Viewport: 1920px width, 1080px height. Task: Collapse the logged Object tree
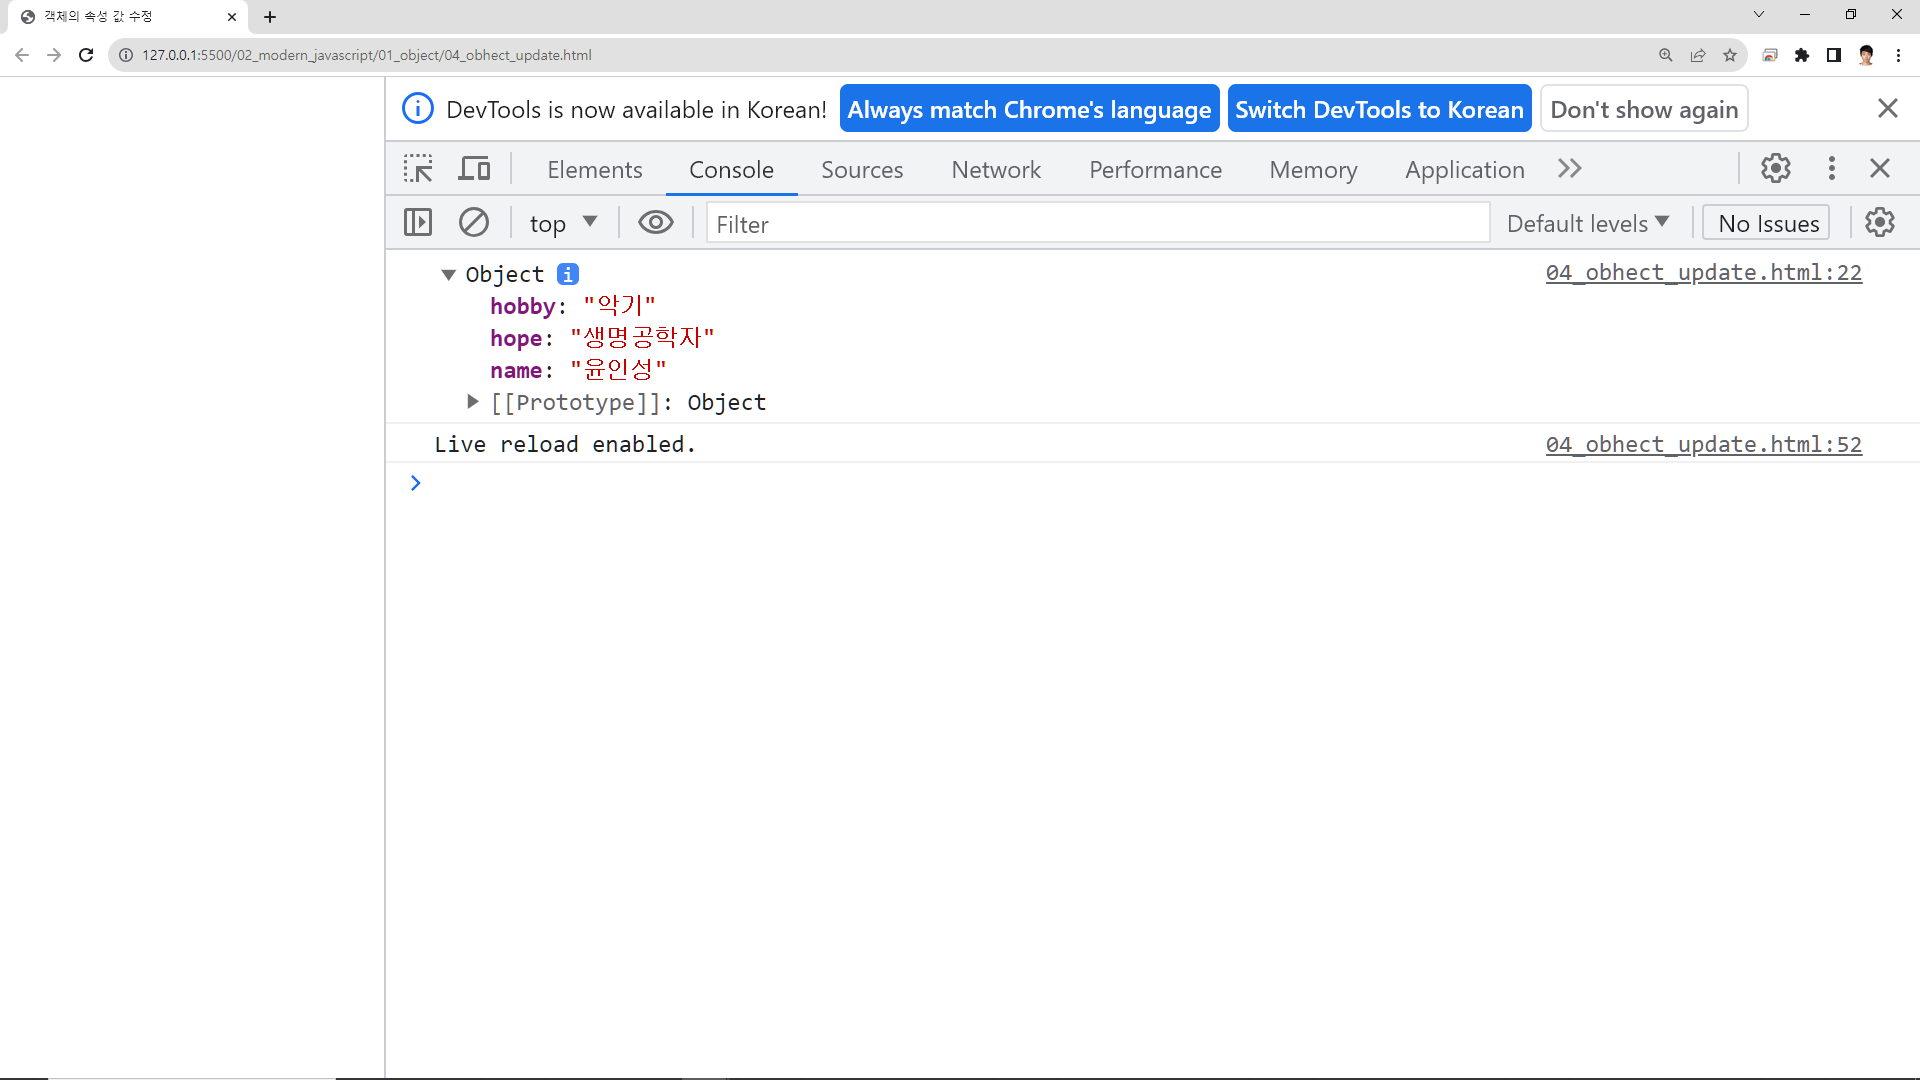tap(449, 274)
